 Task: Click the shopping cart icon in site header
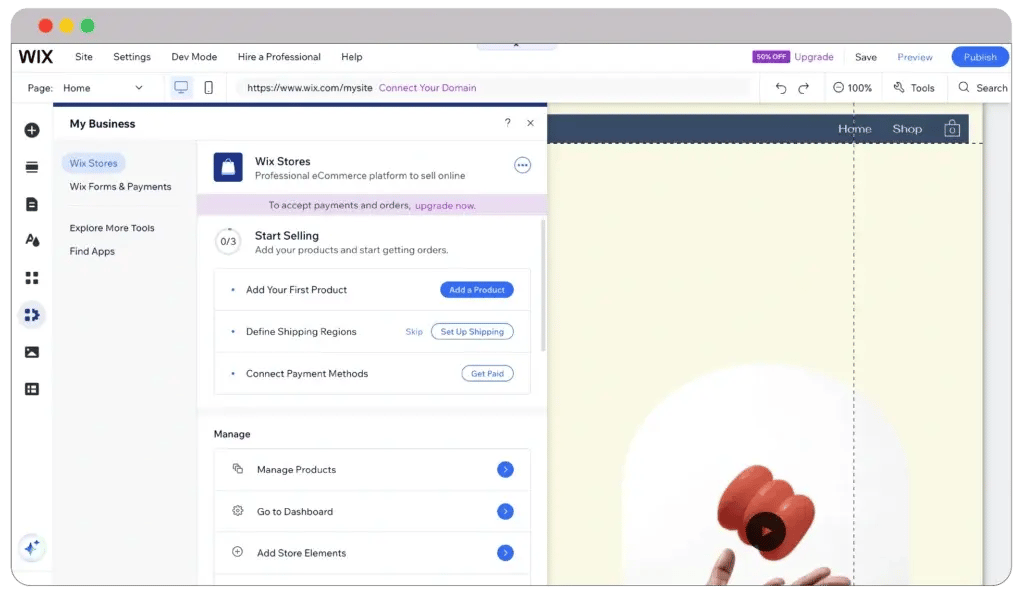click(x=952, y=129)
